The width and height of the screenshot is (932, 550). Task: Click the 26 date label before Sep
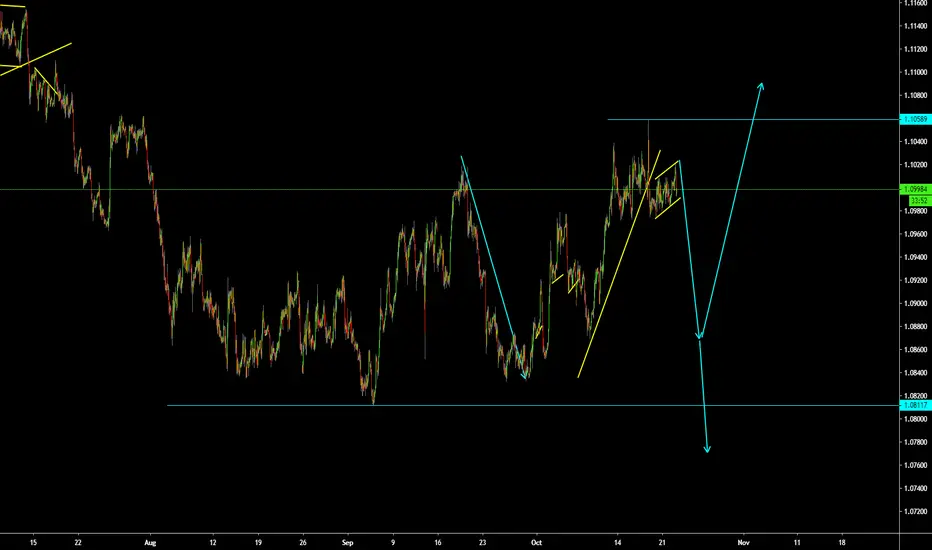[x=303, y=542]
